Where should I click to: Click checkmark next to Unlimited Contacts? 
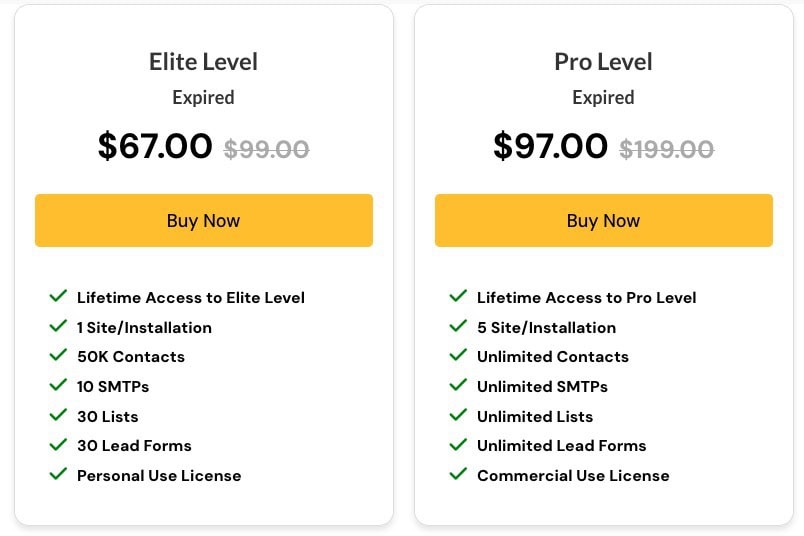click(x=458, y=355)
